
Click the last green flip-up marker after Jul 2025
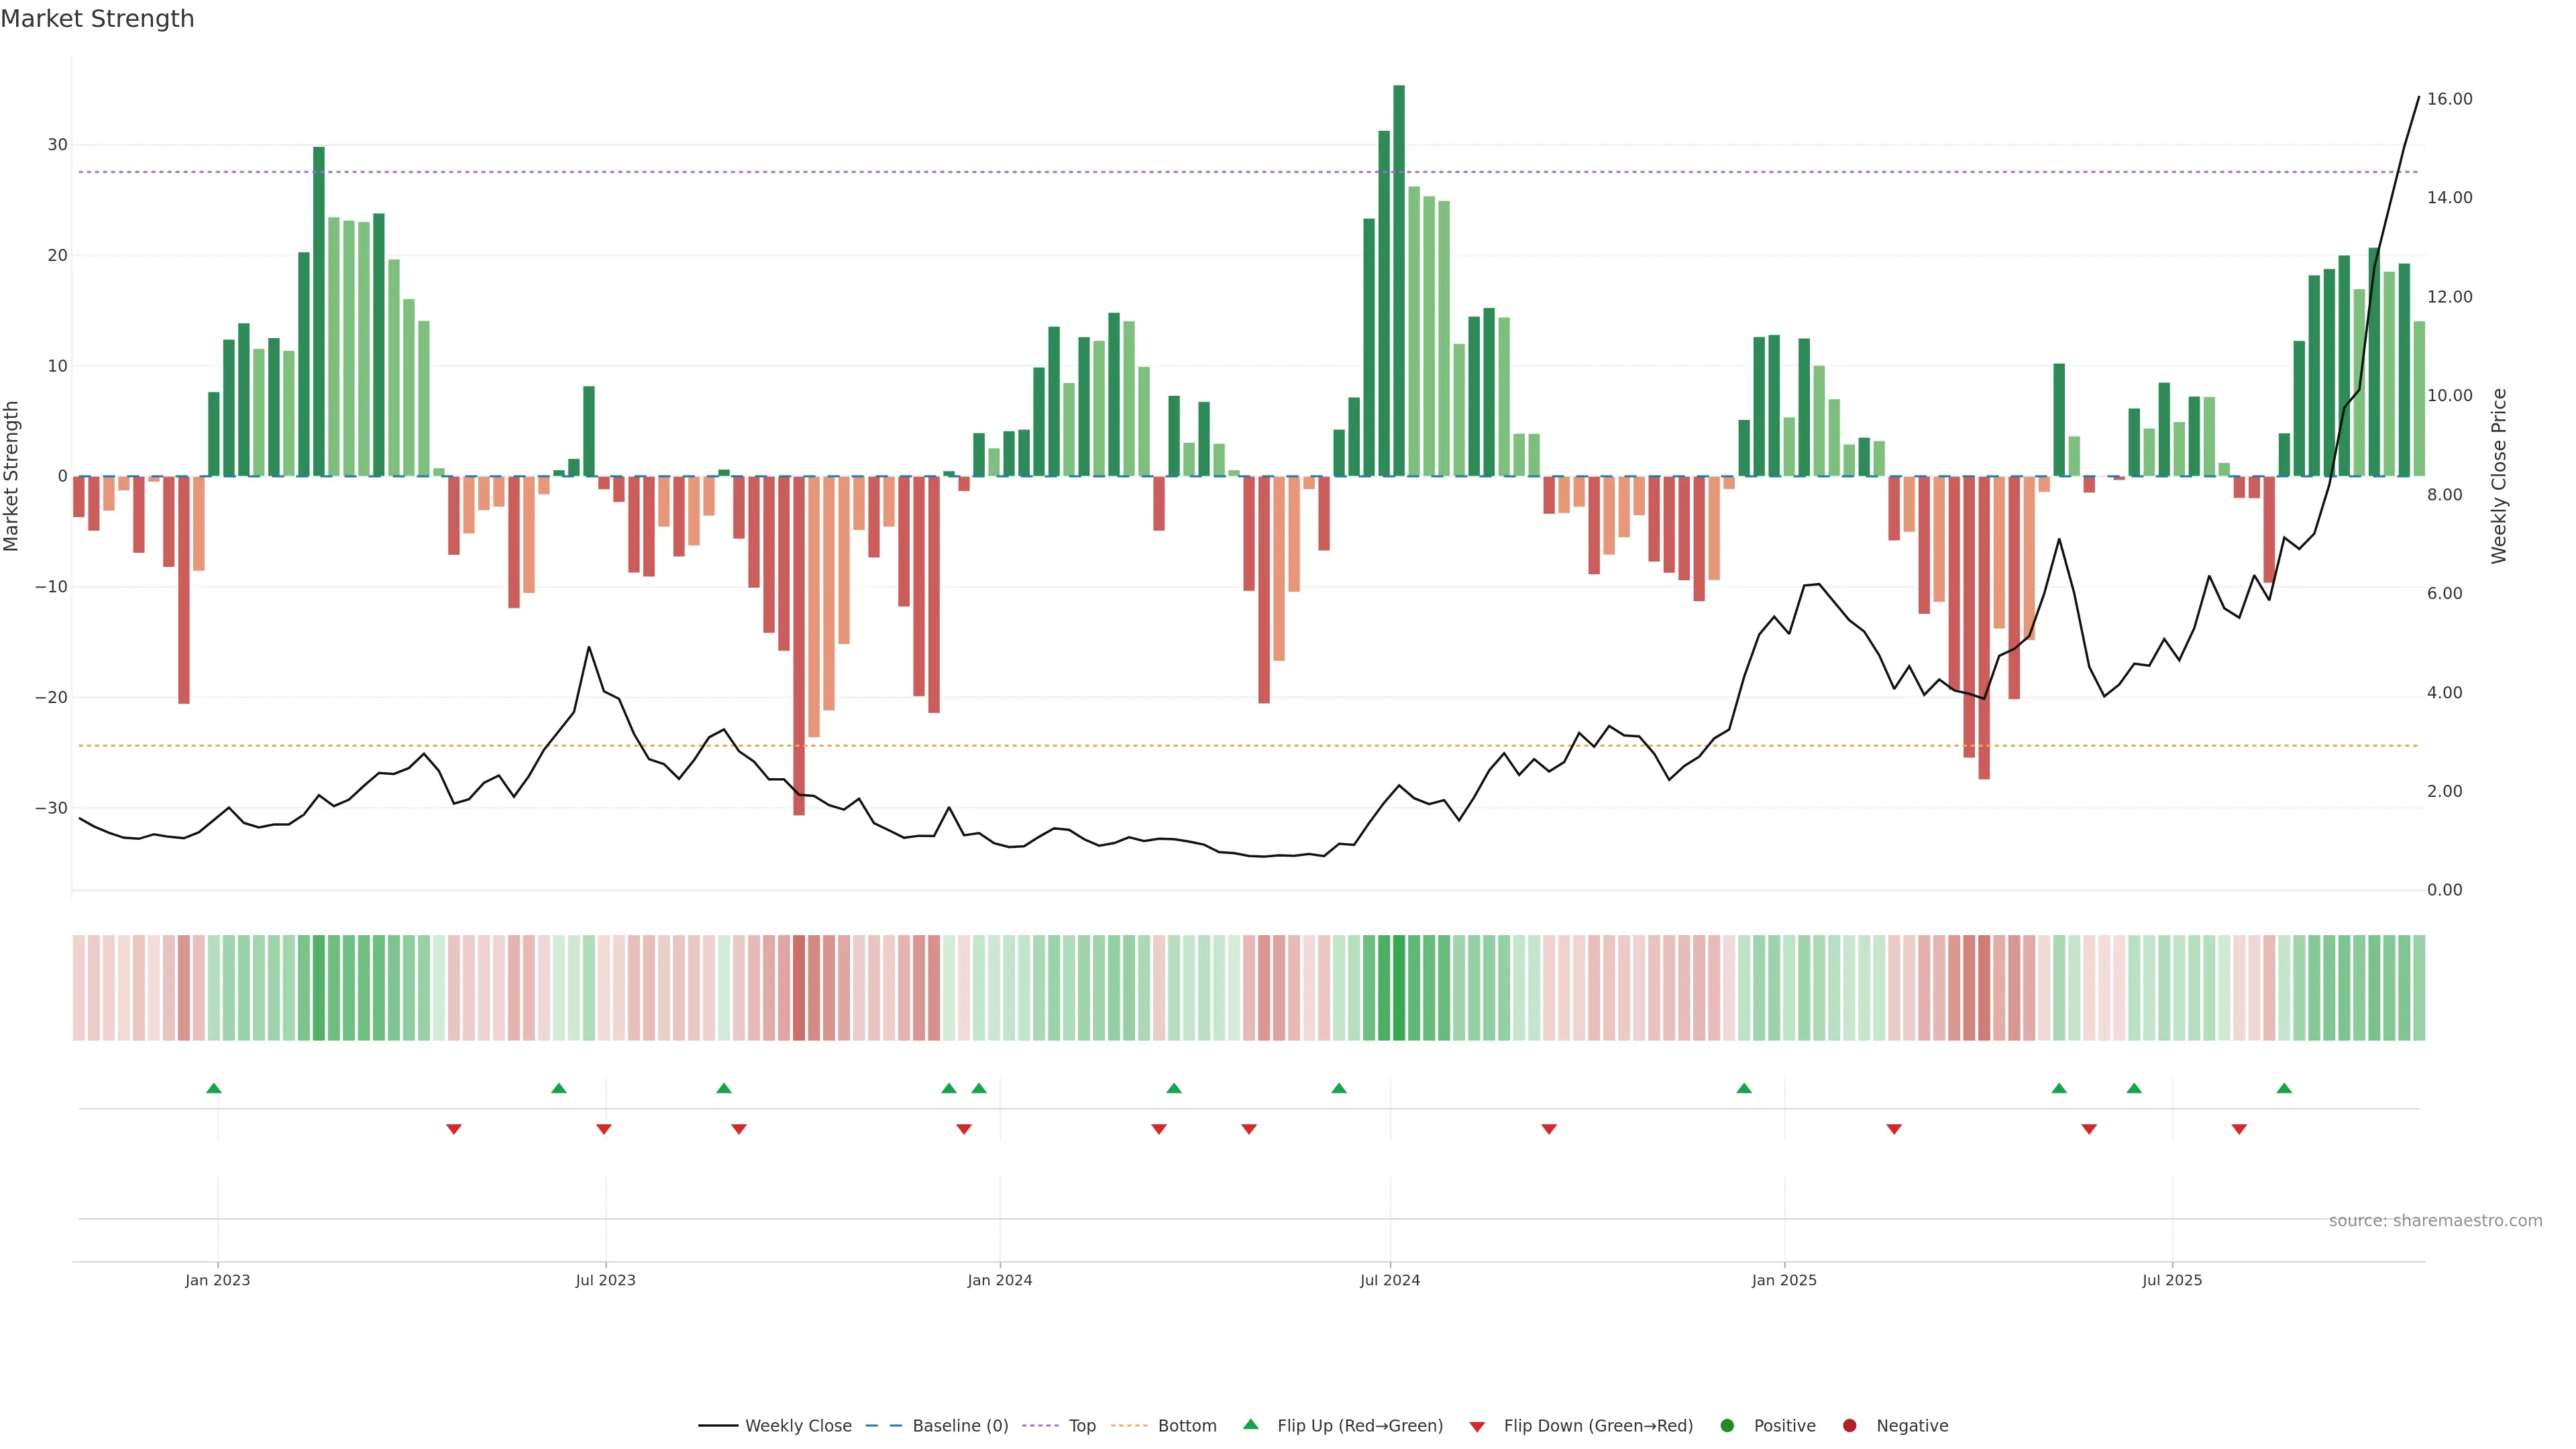click(x=2284, y=1088)
